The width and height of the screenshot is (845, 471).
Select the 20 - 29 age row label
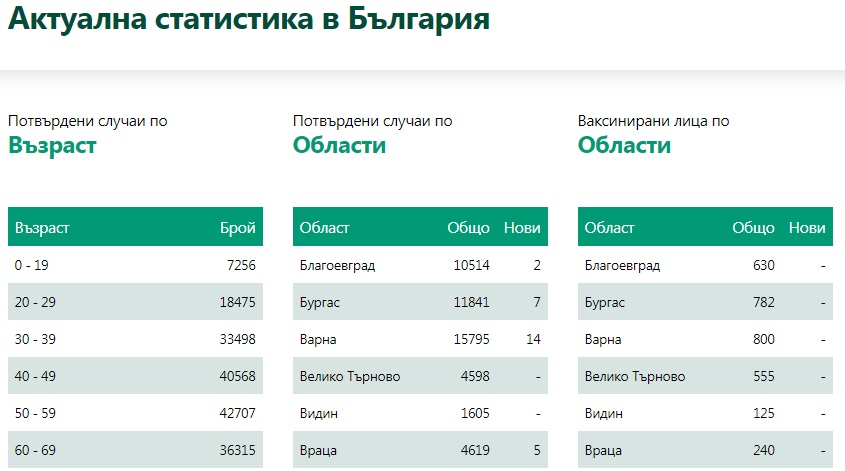(35, 302)
